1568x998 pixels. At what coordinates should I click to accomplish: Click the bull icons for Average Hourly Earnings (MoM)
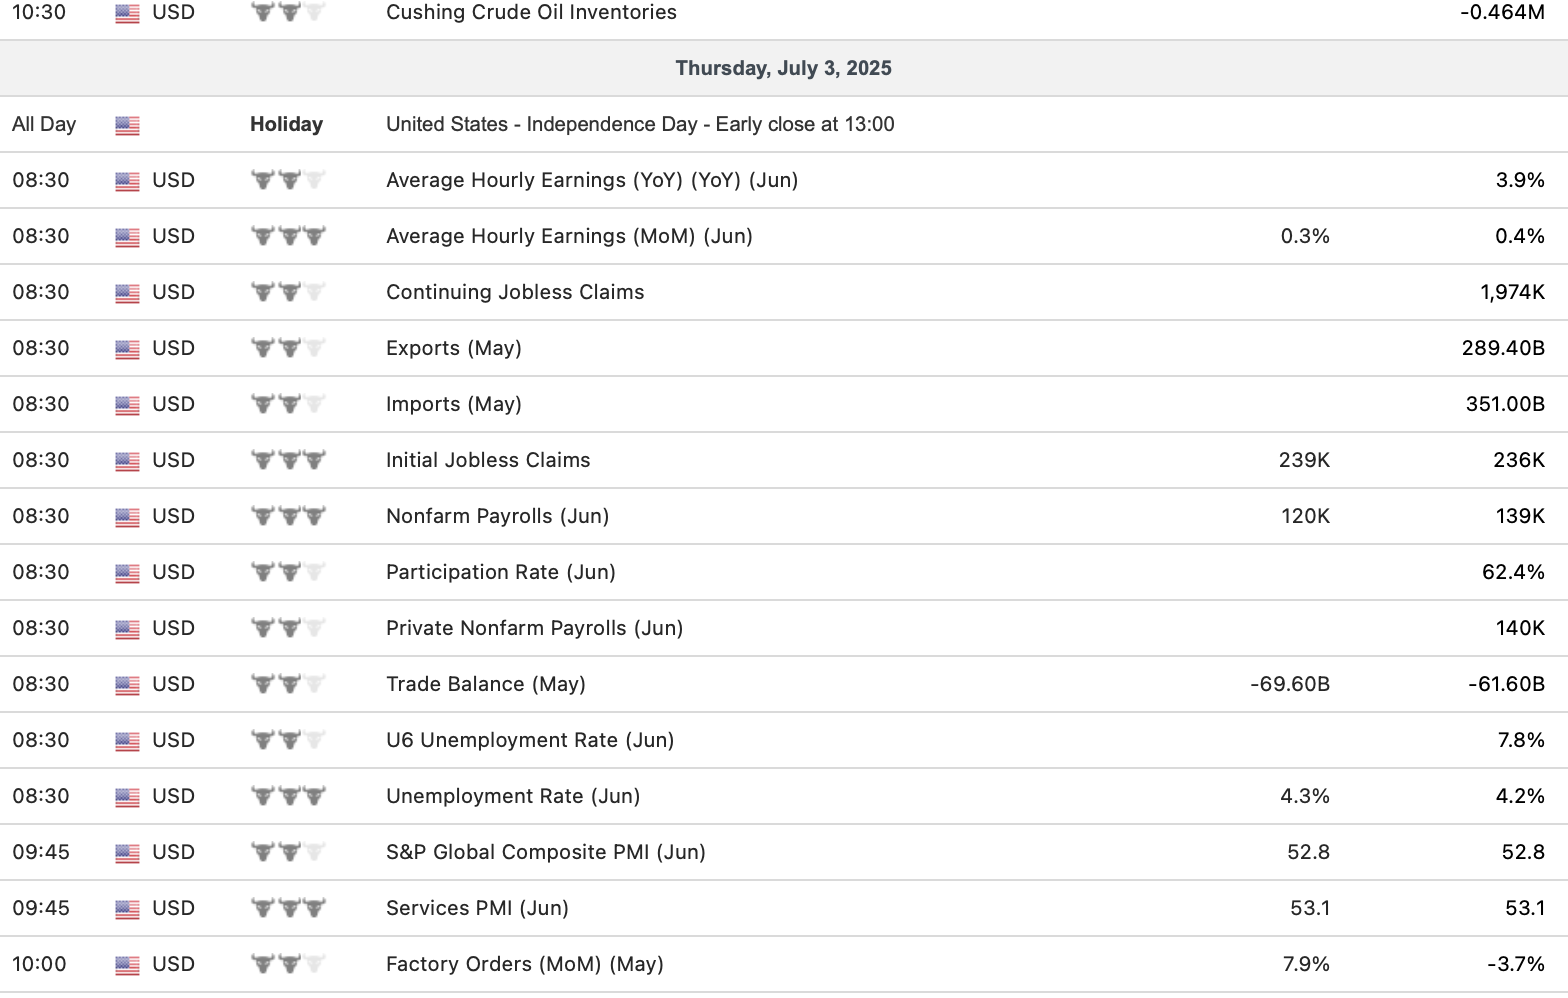288,236
